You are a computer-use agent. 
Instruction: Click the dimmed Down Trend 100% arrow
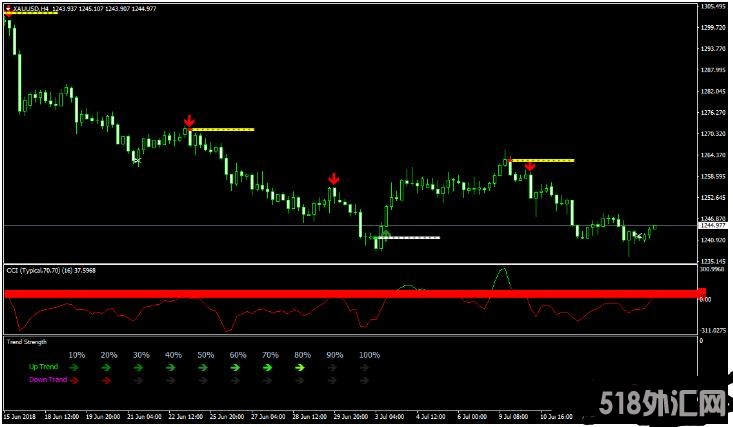click(x=364, y=380)
